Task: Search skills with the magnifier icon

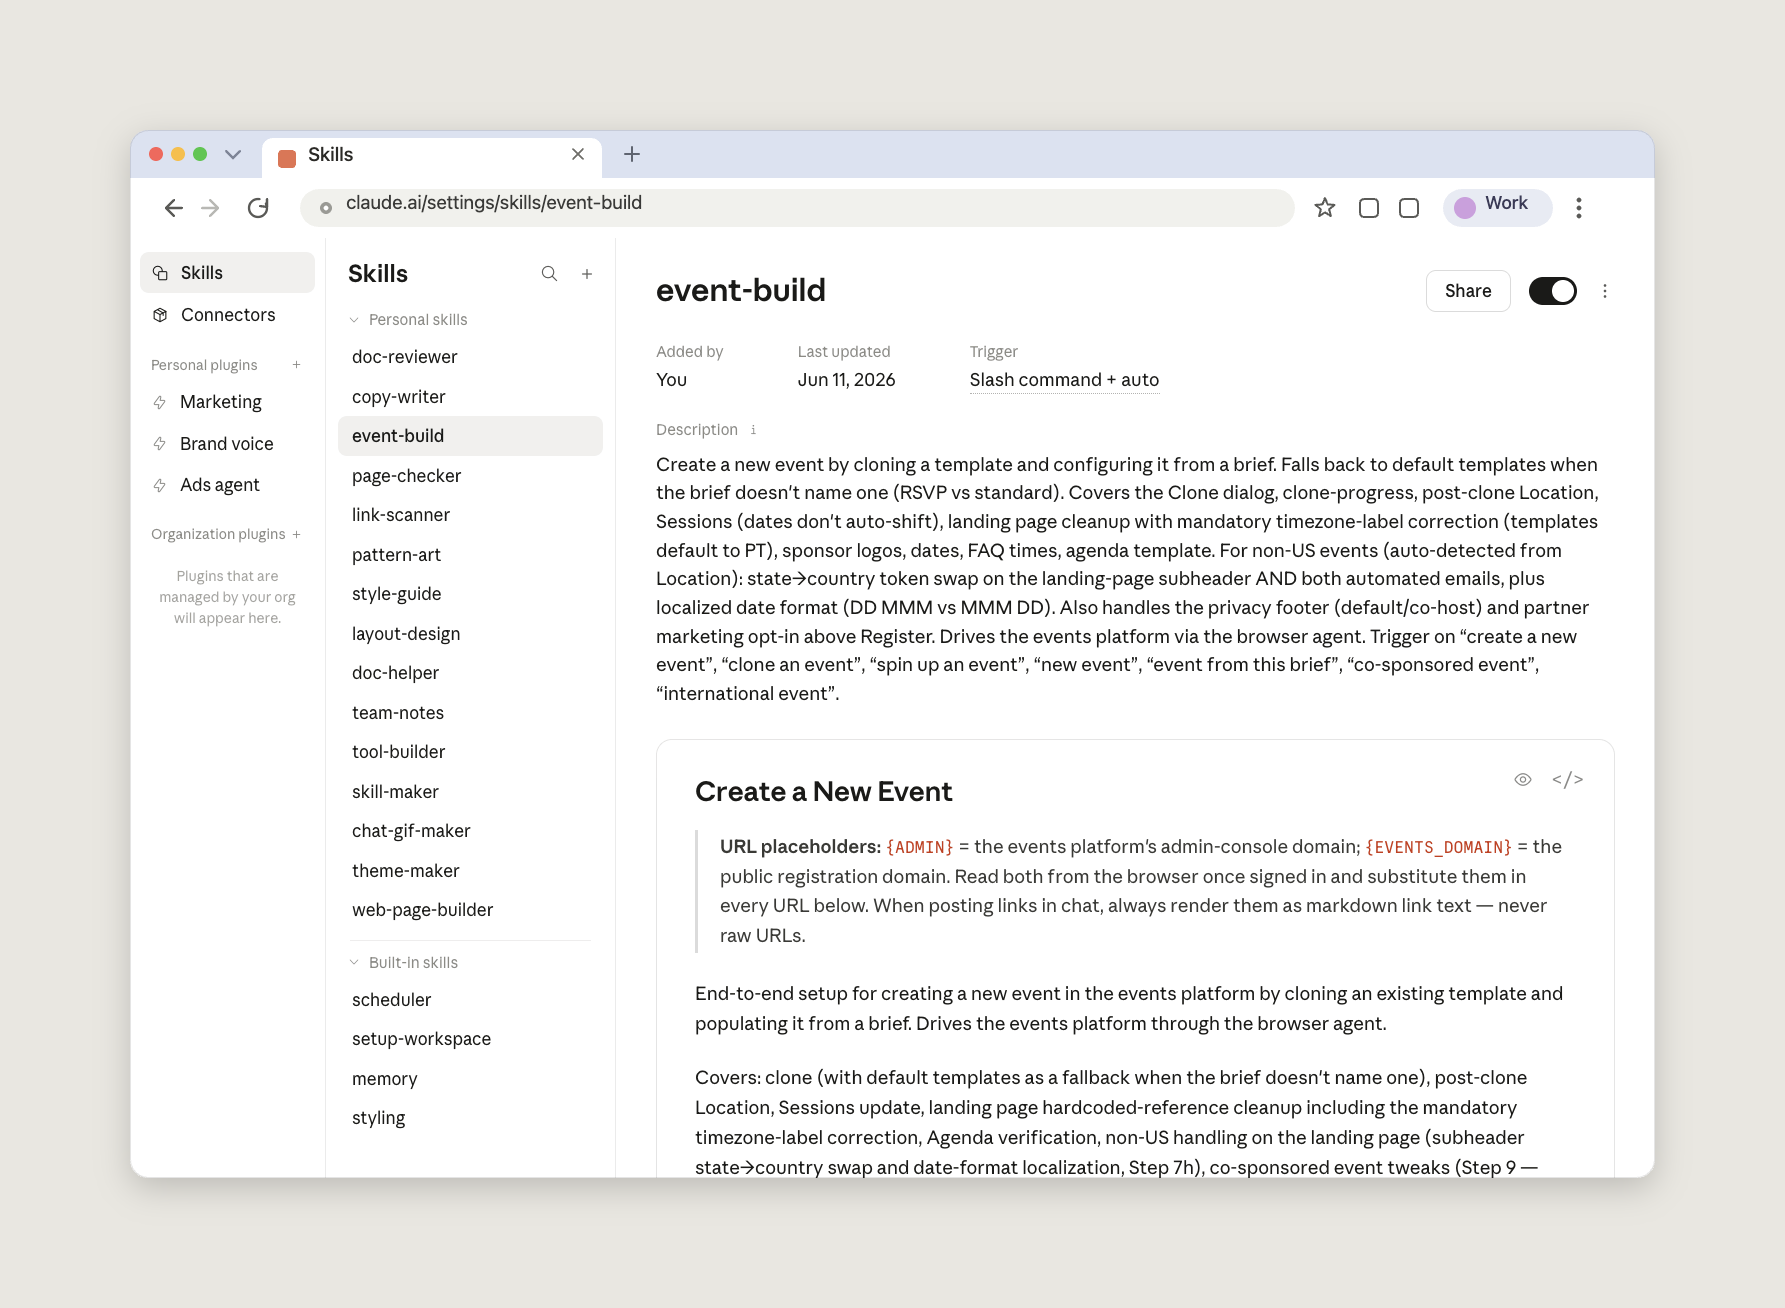Action: pyautogui.click(x=549, y=274)
